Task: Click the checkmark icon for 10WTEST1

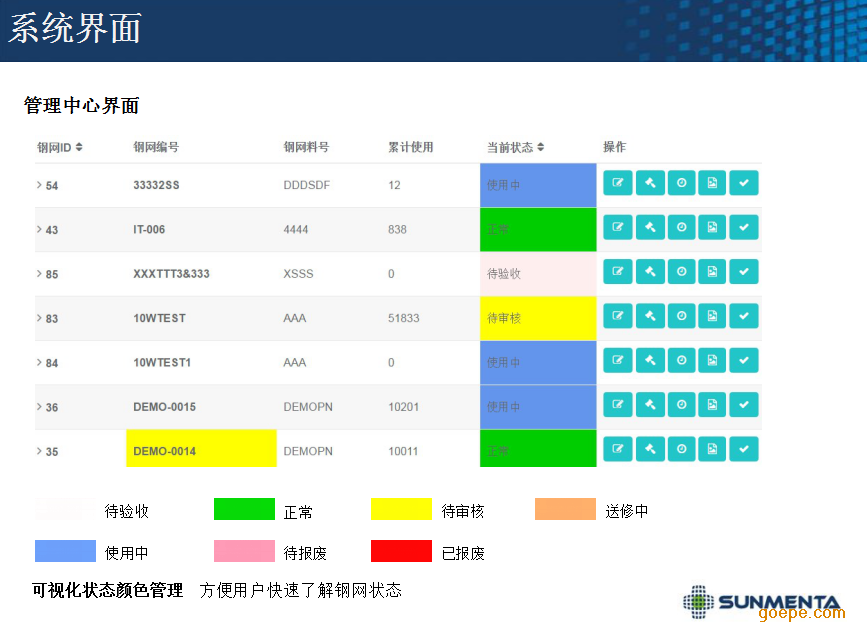Action: coord(743,360)
